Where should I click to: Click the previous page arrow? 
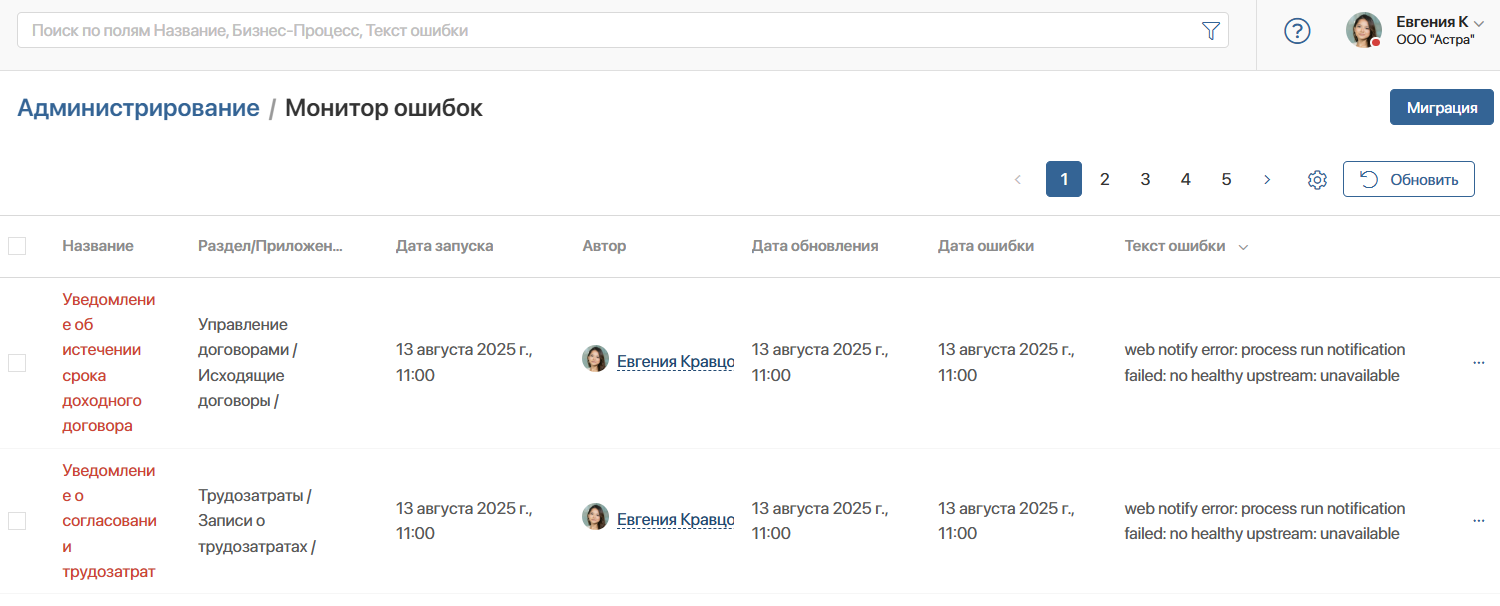pyautogui.click(x=1018, y=180)
